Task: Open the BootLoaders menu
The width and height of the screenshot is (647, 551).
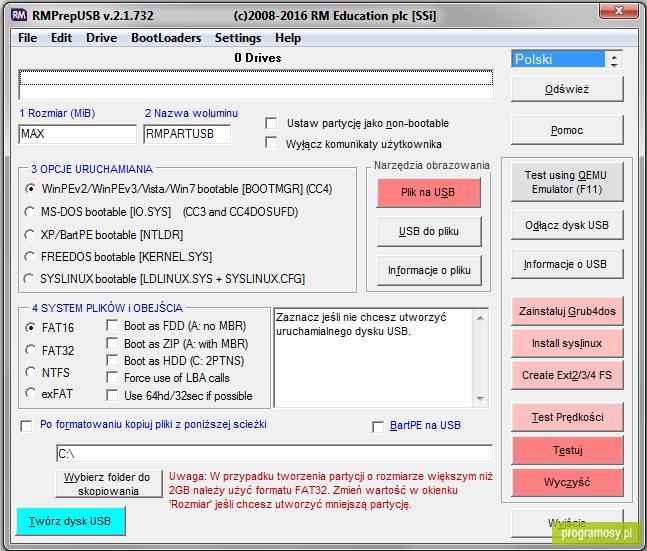Action: [166, 38]
